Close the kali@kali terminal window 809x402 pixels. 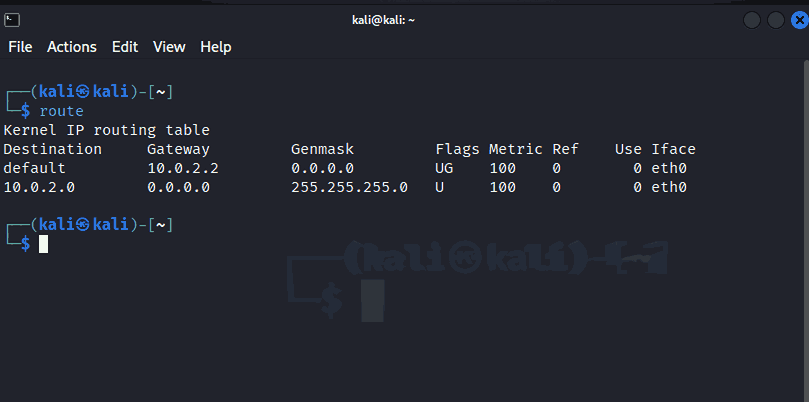tap(797, 20)
